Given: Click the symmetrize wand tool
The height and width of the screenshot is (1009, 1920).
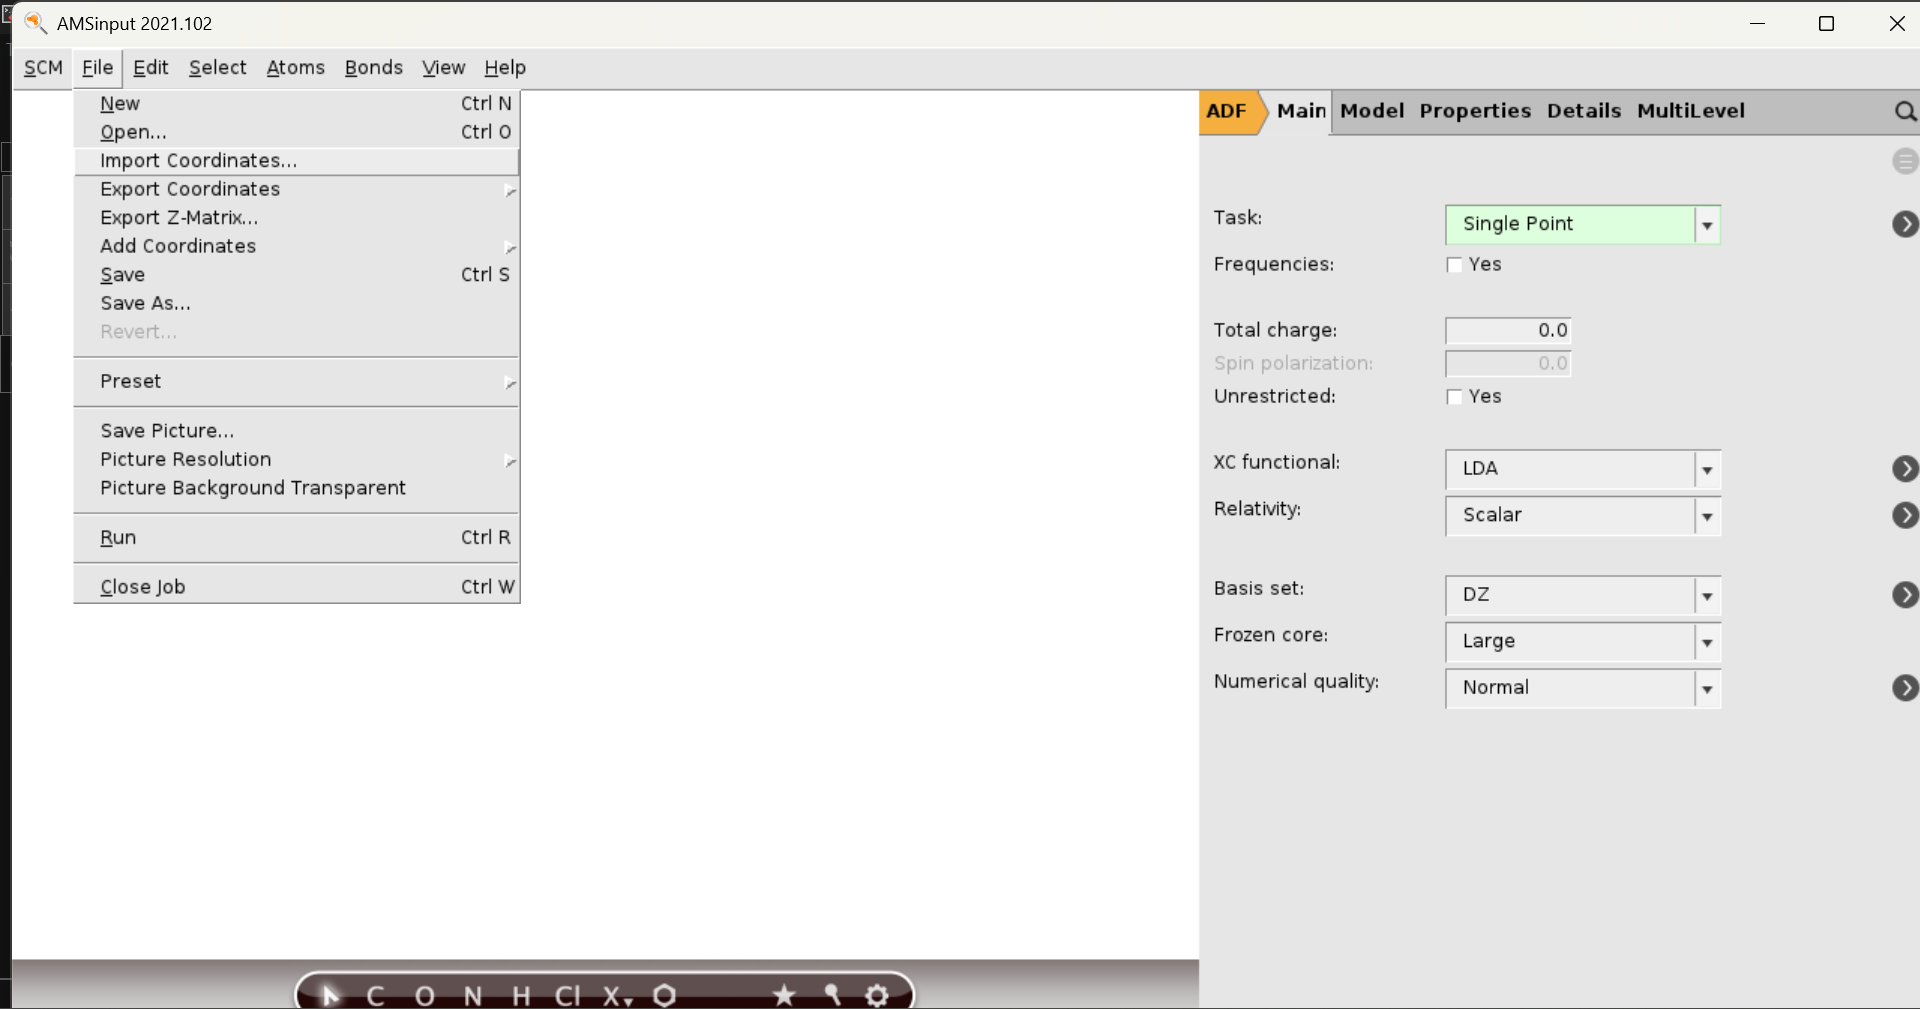Looking at the screenshot, I should (832, 995).
